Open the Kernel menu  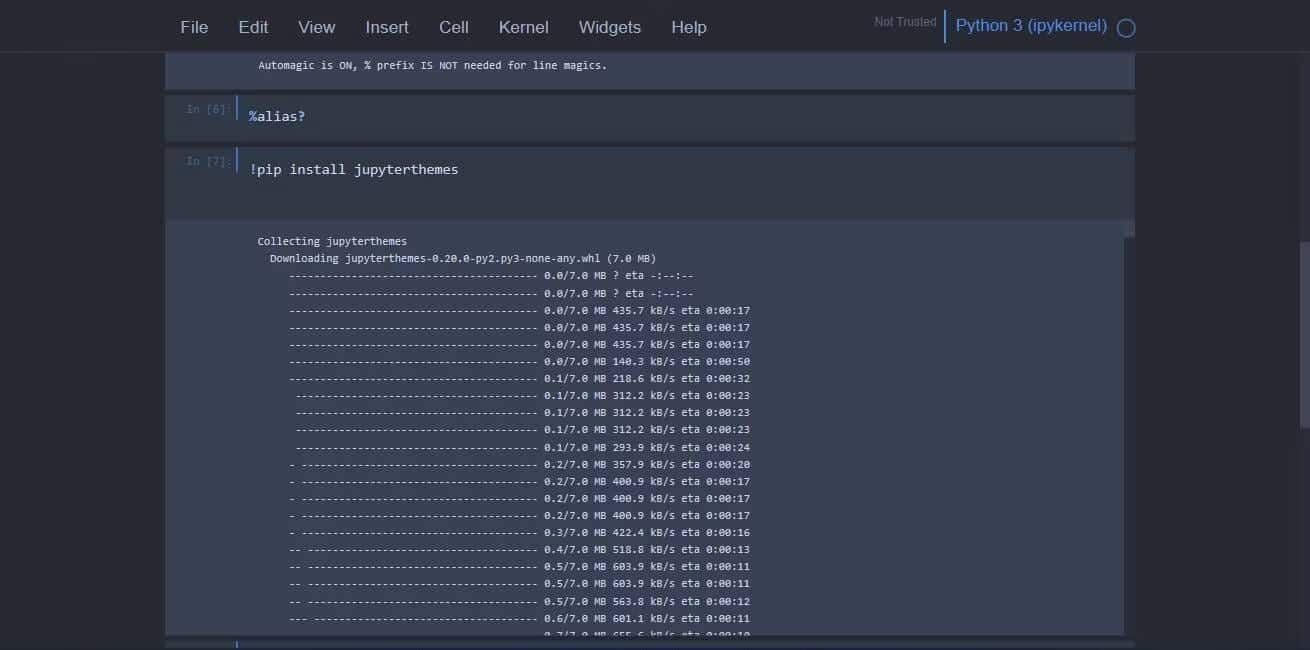(x=523, y=27)
